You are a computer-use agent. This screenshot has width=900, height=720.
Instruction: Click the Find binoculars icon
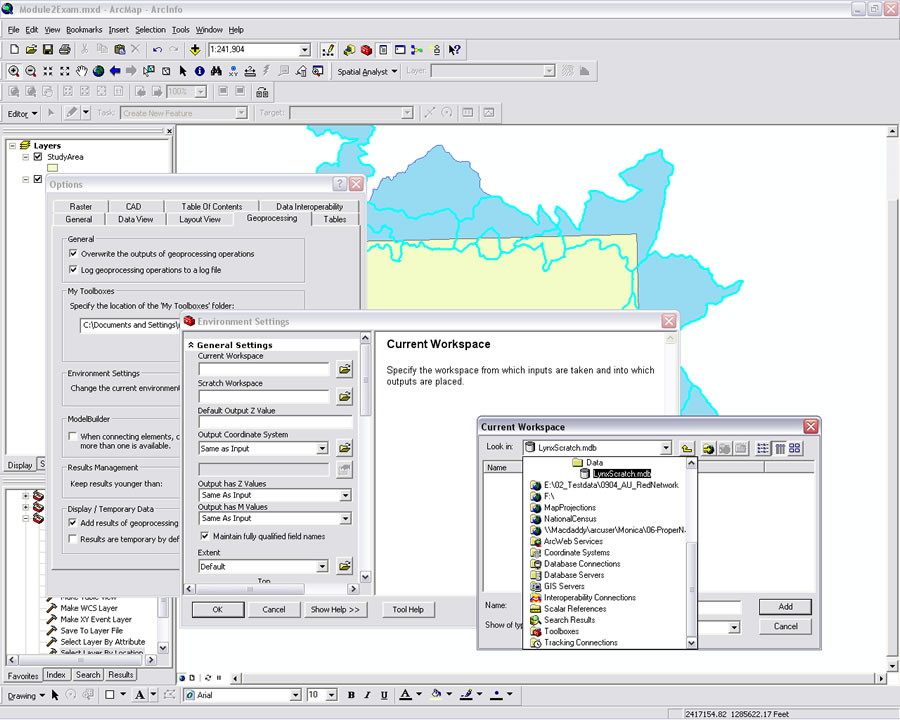[216, 71]
